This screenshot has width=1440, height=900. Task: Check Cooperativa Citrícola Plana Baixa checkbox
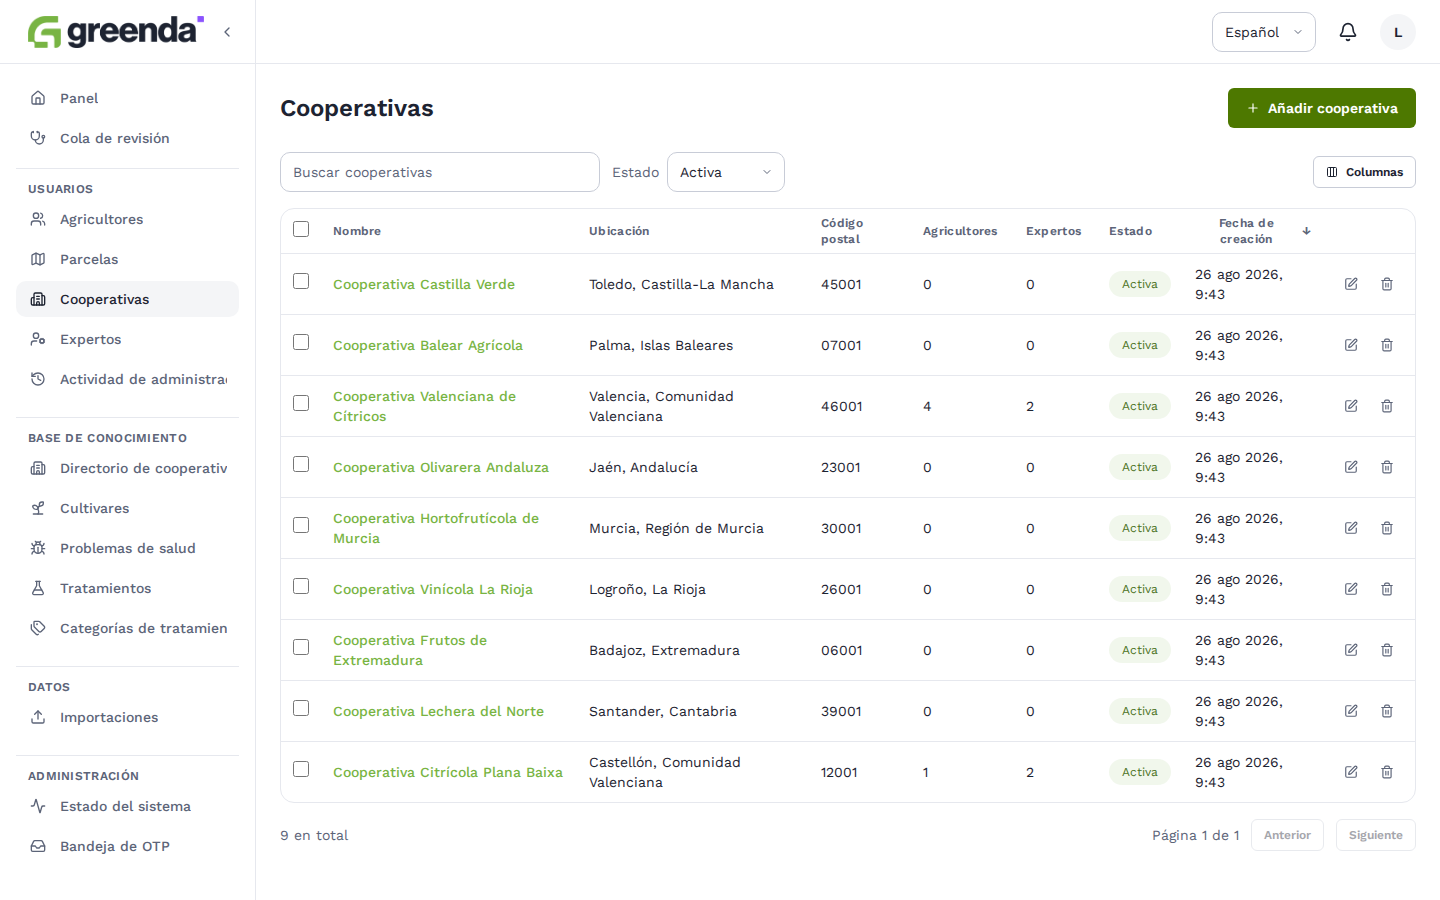(x=301, y=769)
